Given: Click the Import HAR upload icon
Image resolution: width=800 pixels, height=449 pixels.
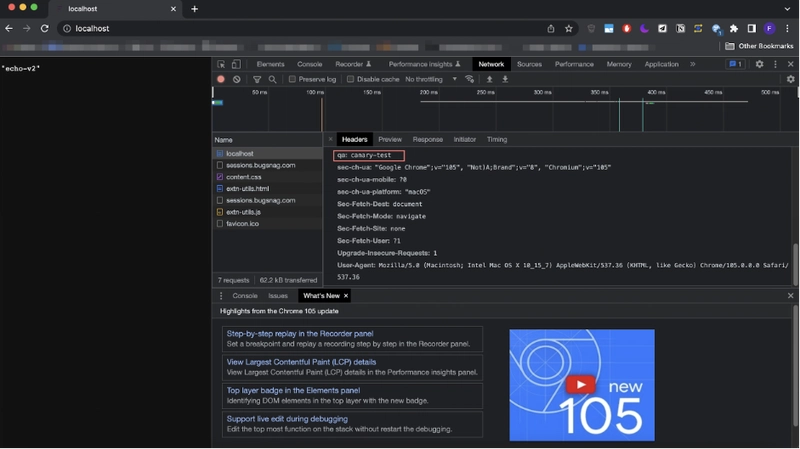Looking at the screenshot, I should 489,79.
